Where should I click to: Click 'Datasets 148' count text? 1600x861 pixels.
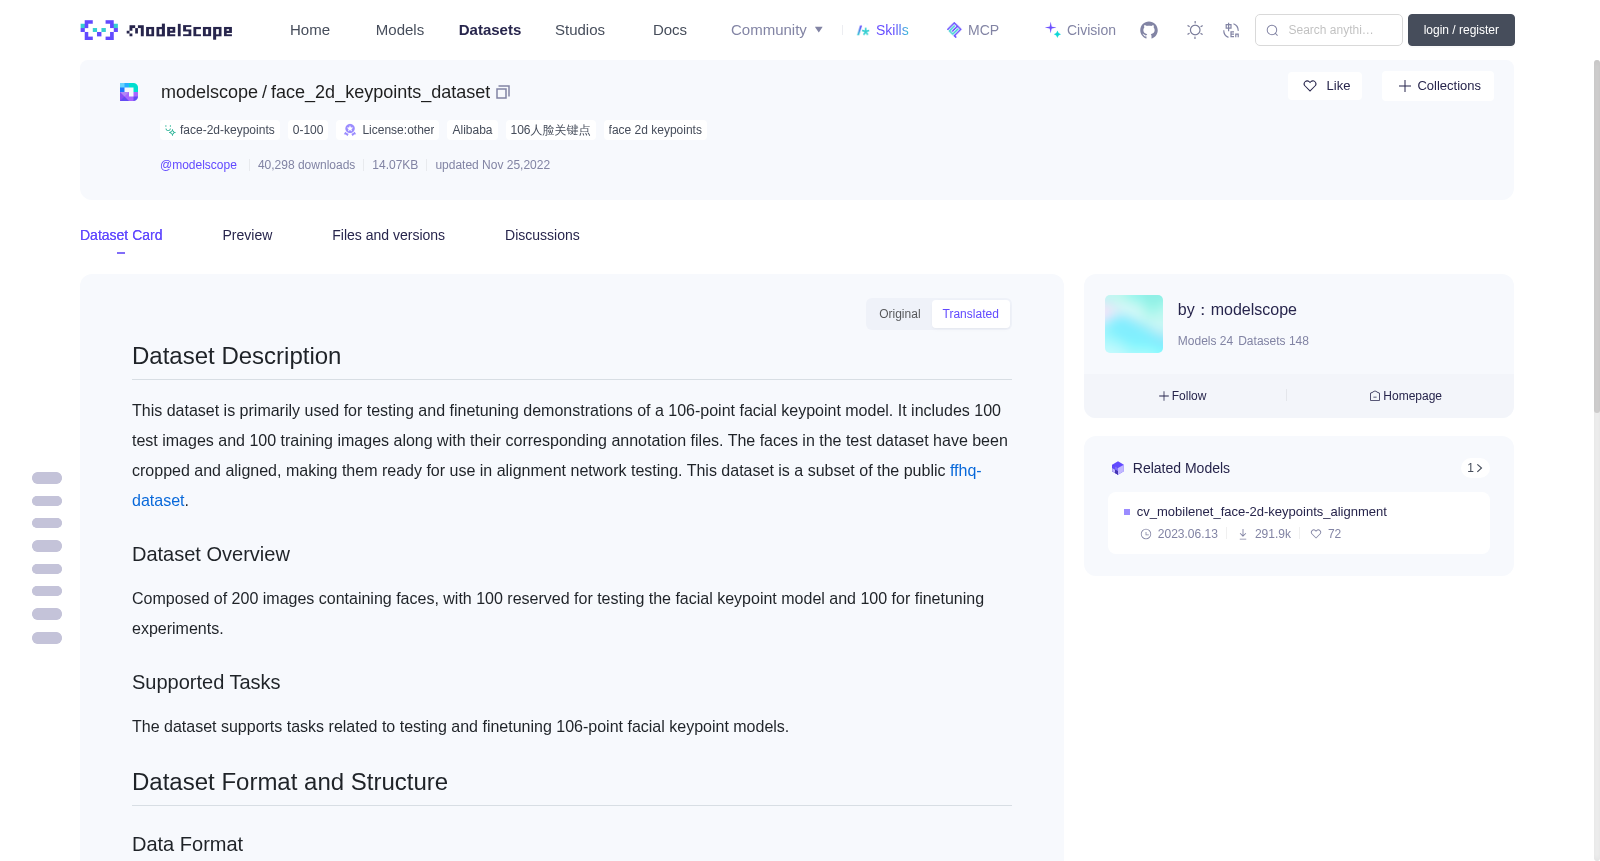pyautogui.click(x=1273, y=341)
